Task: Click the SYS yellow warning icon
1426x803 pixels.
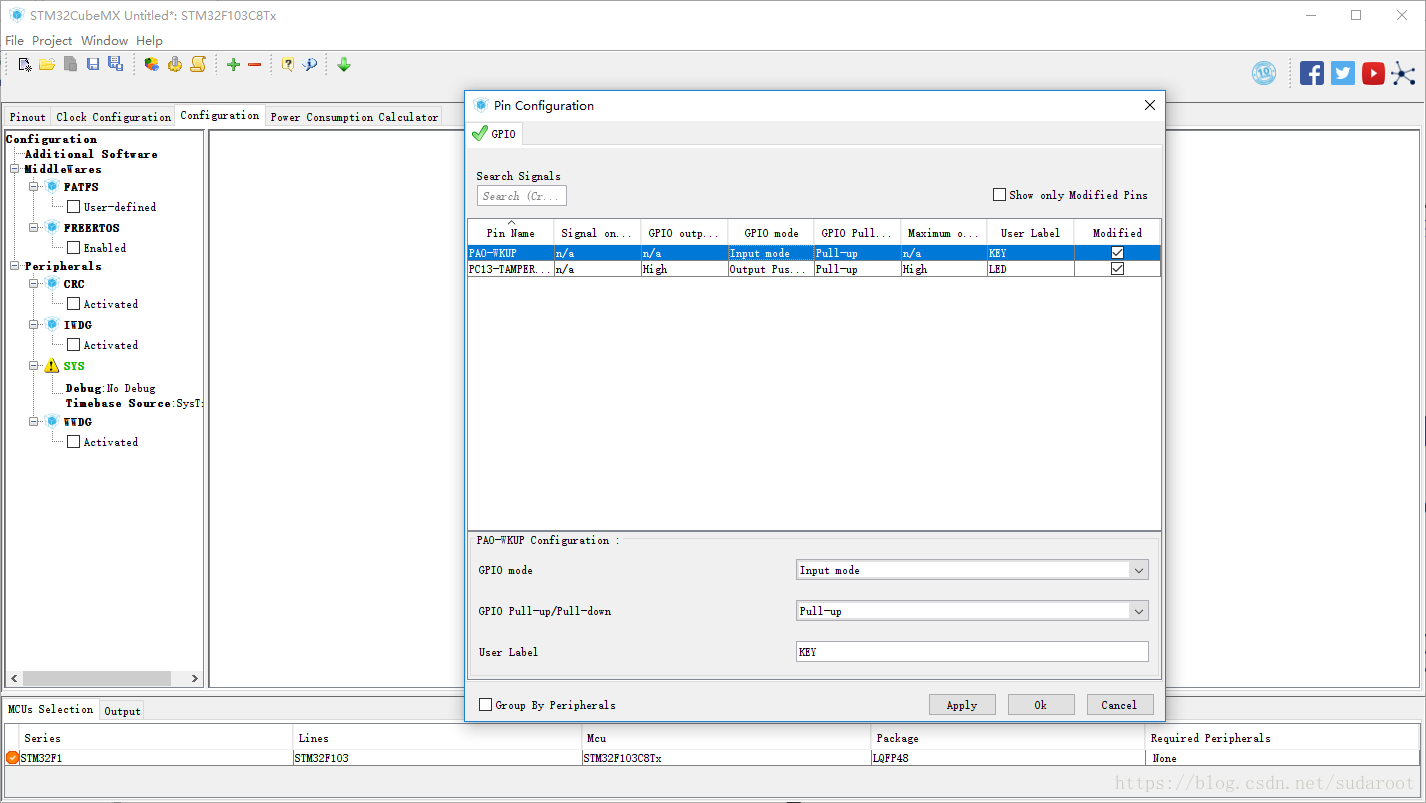Action: tap(52, 366)
